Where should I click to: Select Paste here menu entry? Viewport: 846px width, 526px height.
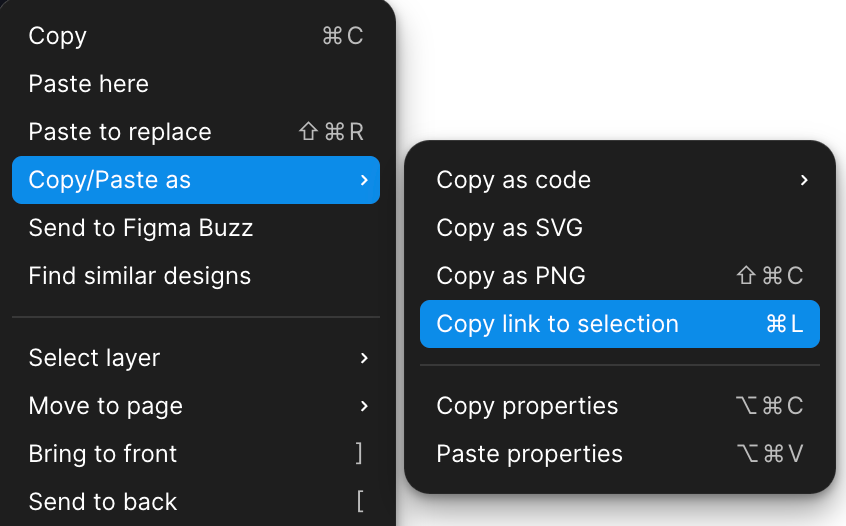(x=196, y=84)
